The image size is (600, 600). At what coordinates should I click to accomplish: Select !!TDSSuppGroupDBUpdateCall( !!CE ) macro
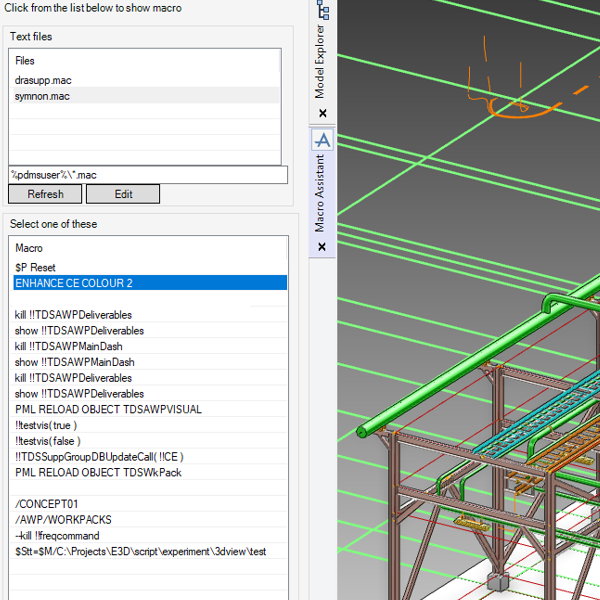150,457
